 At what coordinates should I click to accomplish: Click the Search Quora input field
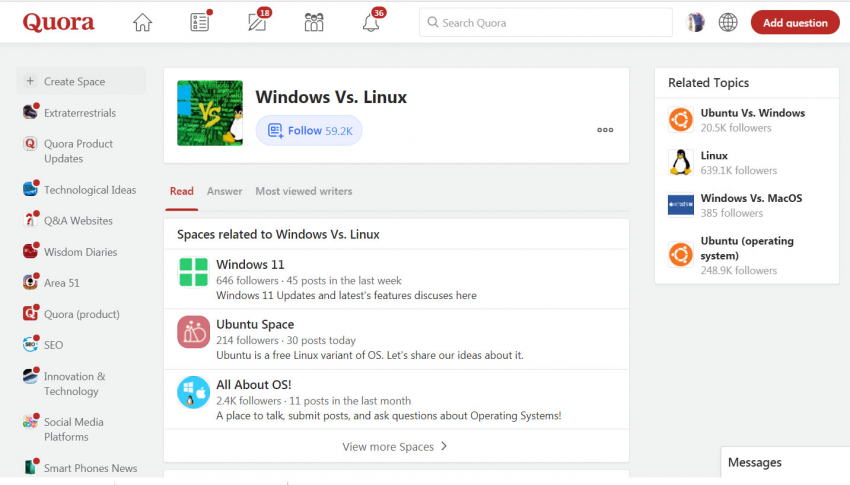(546, 22)
